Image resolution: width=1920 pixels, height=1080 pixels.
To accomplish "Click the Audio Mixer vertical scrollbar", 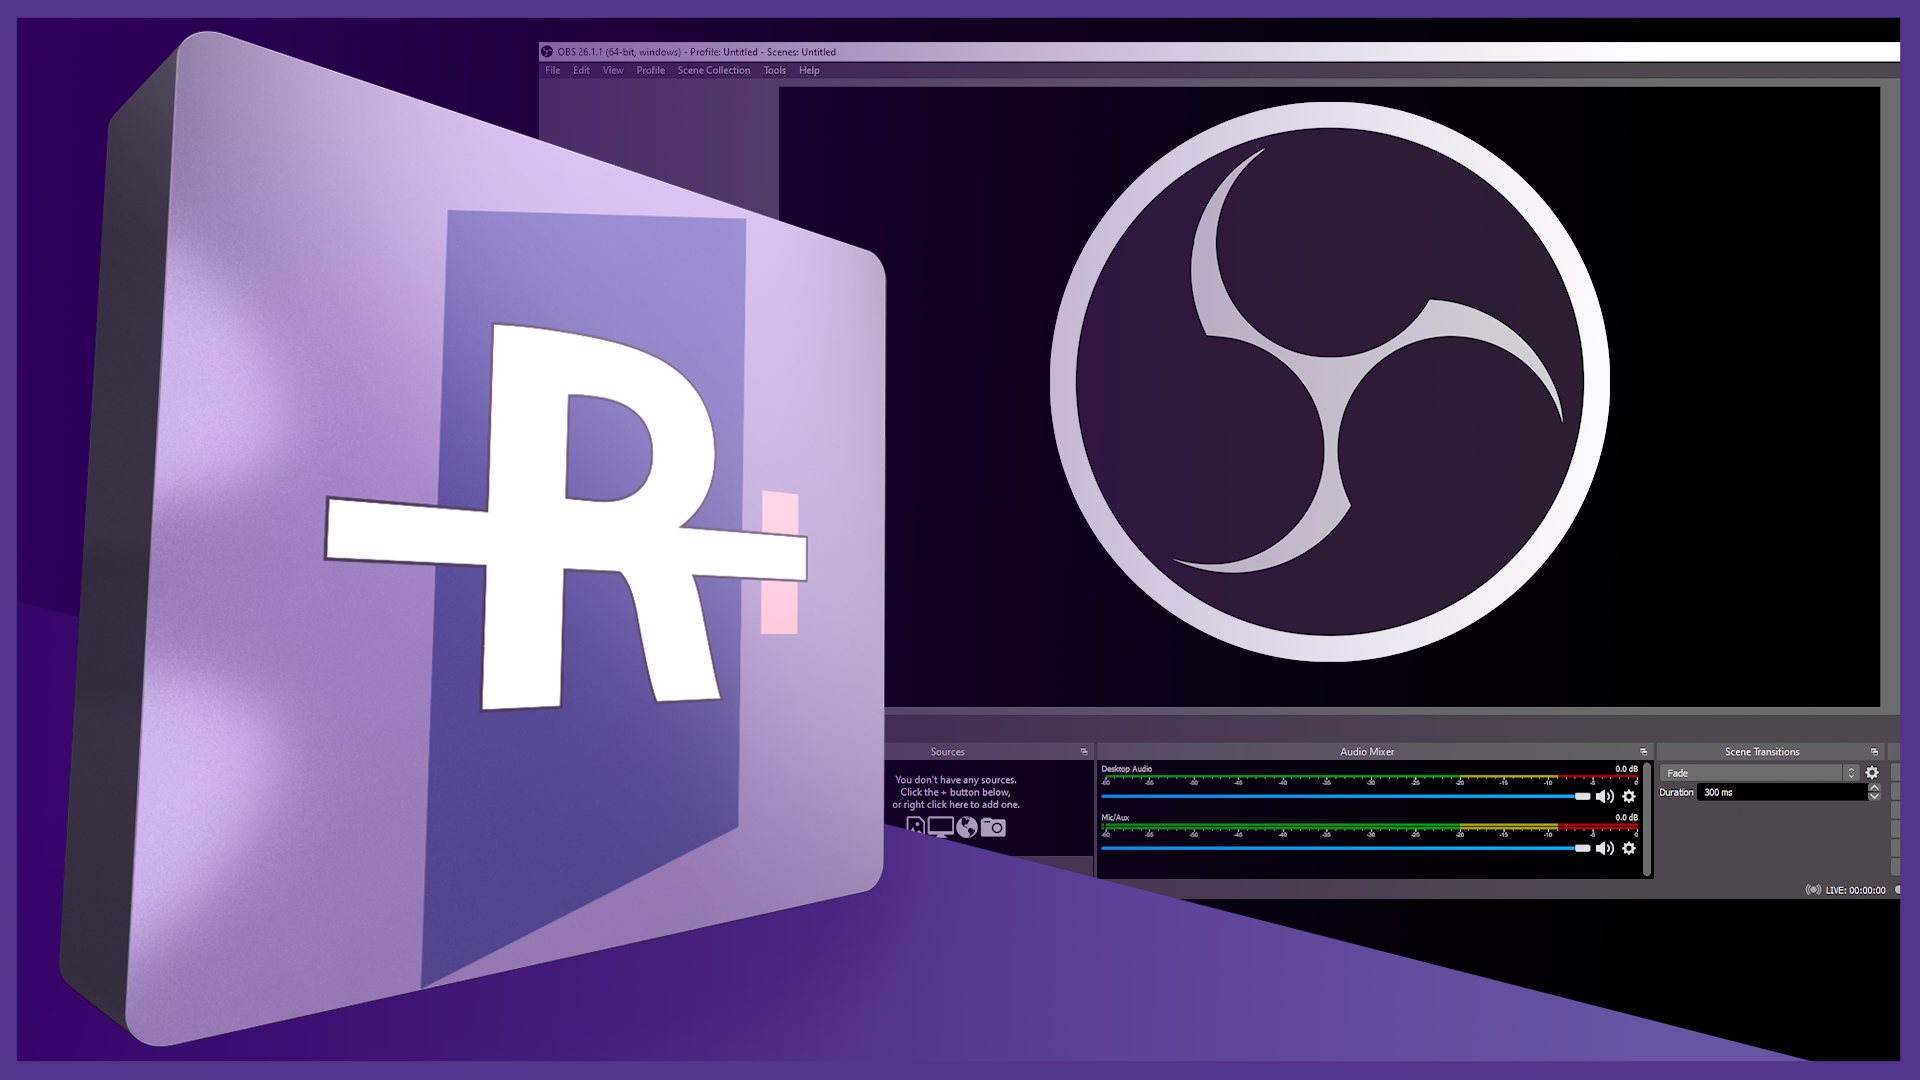I will pos(1647,820).
